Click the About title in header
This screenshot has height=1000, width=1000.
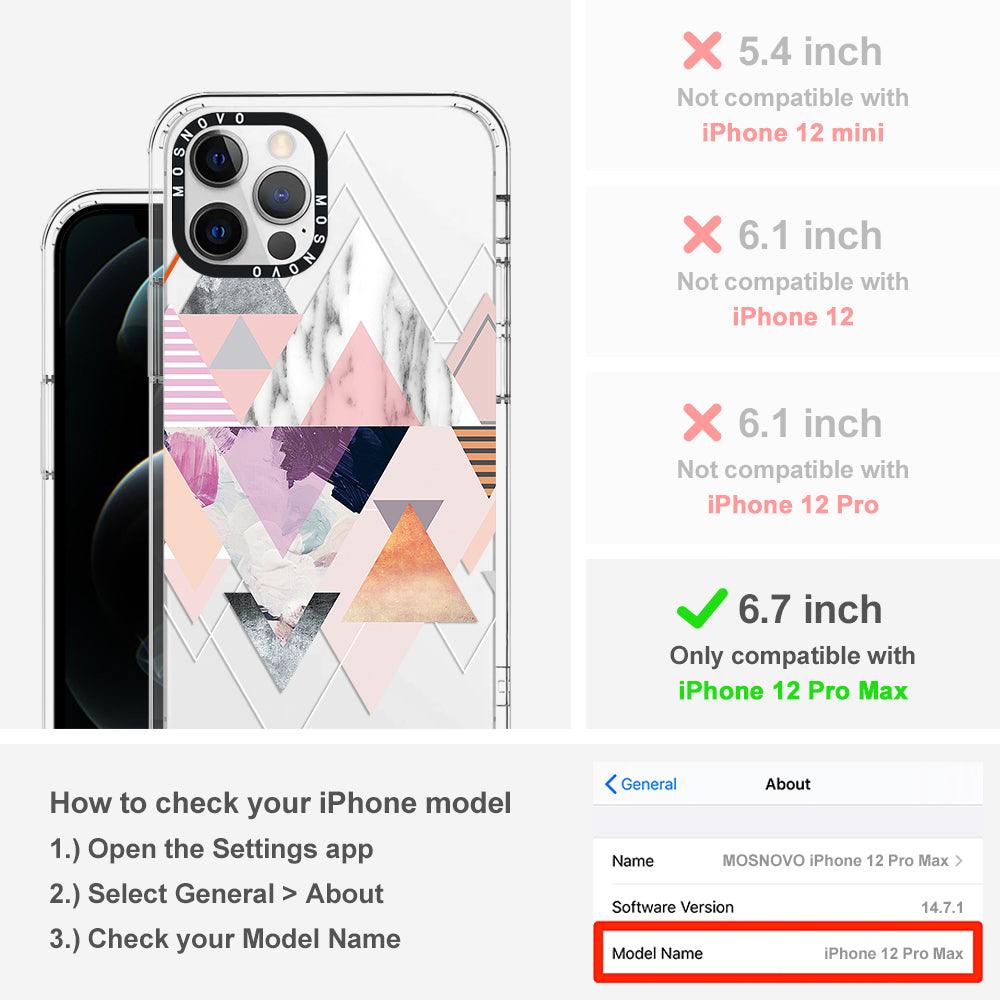[x=788, y=784]
